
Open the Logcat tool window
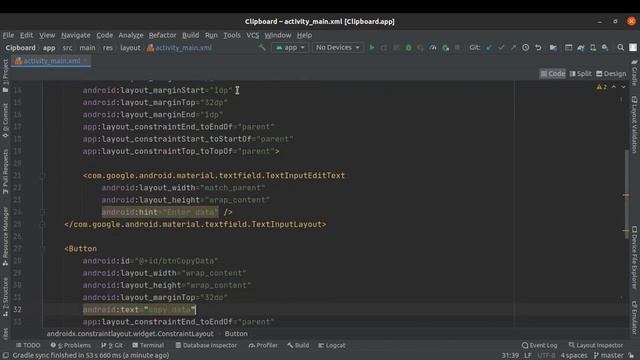click(332, 345)
